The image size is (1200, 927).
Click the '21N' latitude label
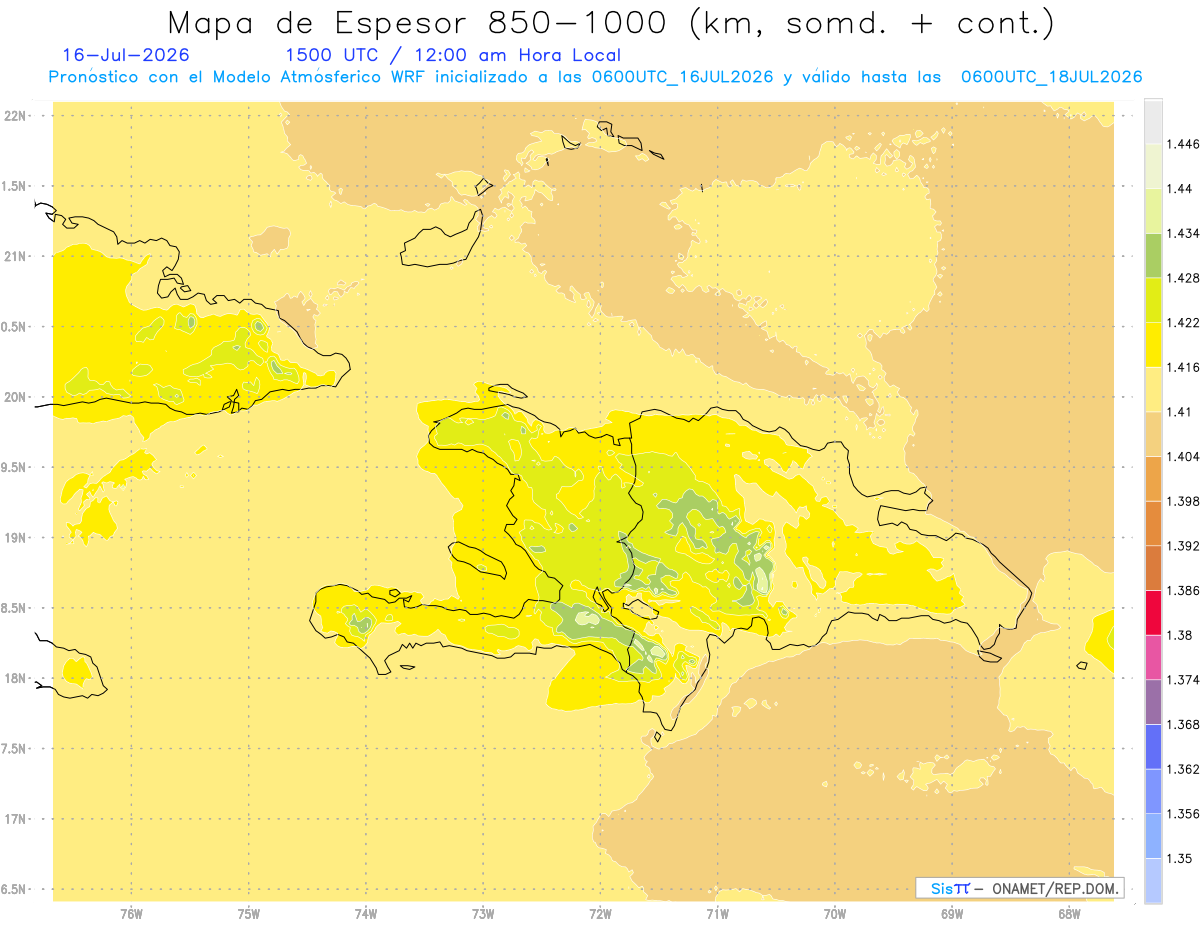17,257
